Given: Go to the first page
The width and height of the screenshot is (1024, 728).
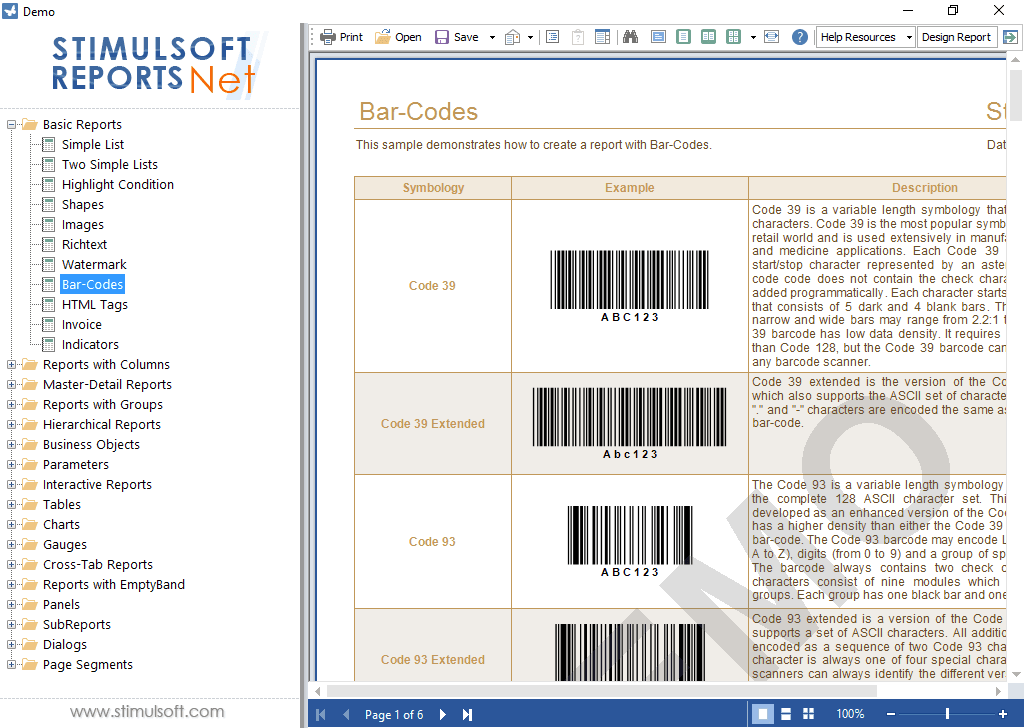Looking at the screenshot, I should pos(321,715).
